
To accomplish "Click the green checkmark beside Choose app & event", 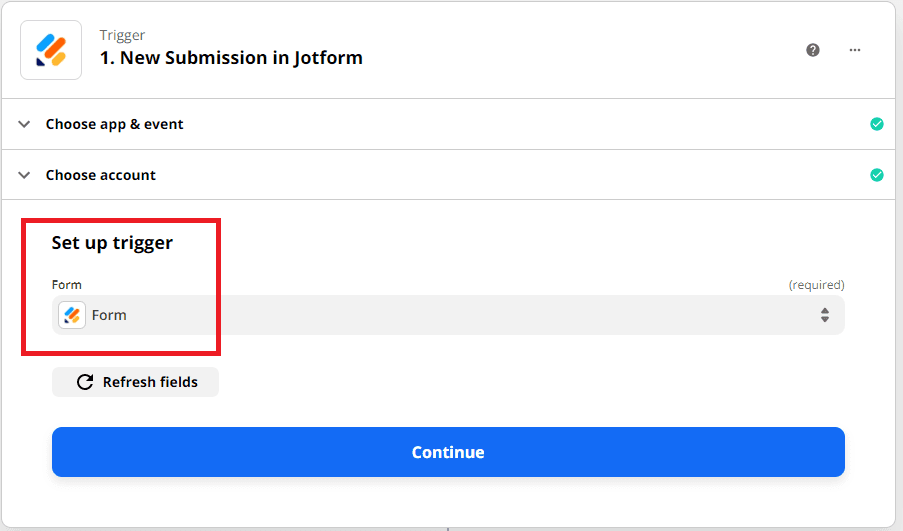I will tap(877, 124).
